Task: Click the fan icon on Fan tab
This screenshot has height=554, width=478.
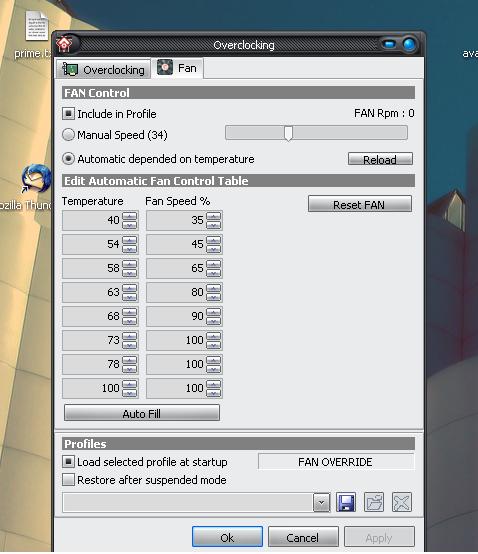Action: 165,67
